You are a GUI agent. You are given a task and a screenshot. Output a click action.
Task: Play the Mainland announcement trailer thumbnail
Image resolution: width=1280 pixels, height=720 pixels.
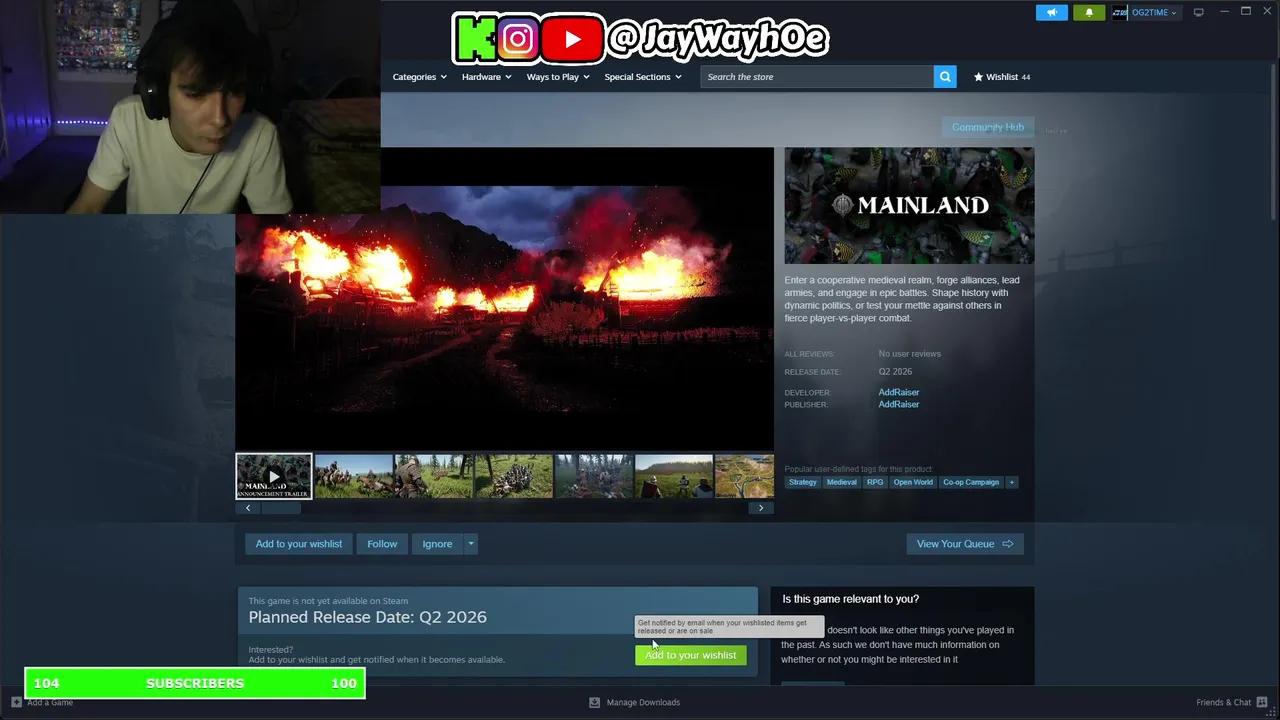(x=274, y=476)
